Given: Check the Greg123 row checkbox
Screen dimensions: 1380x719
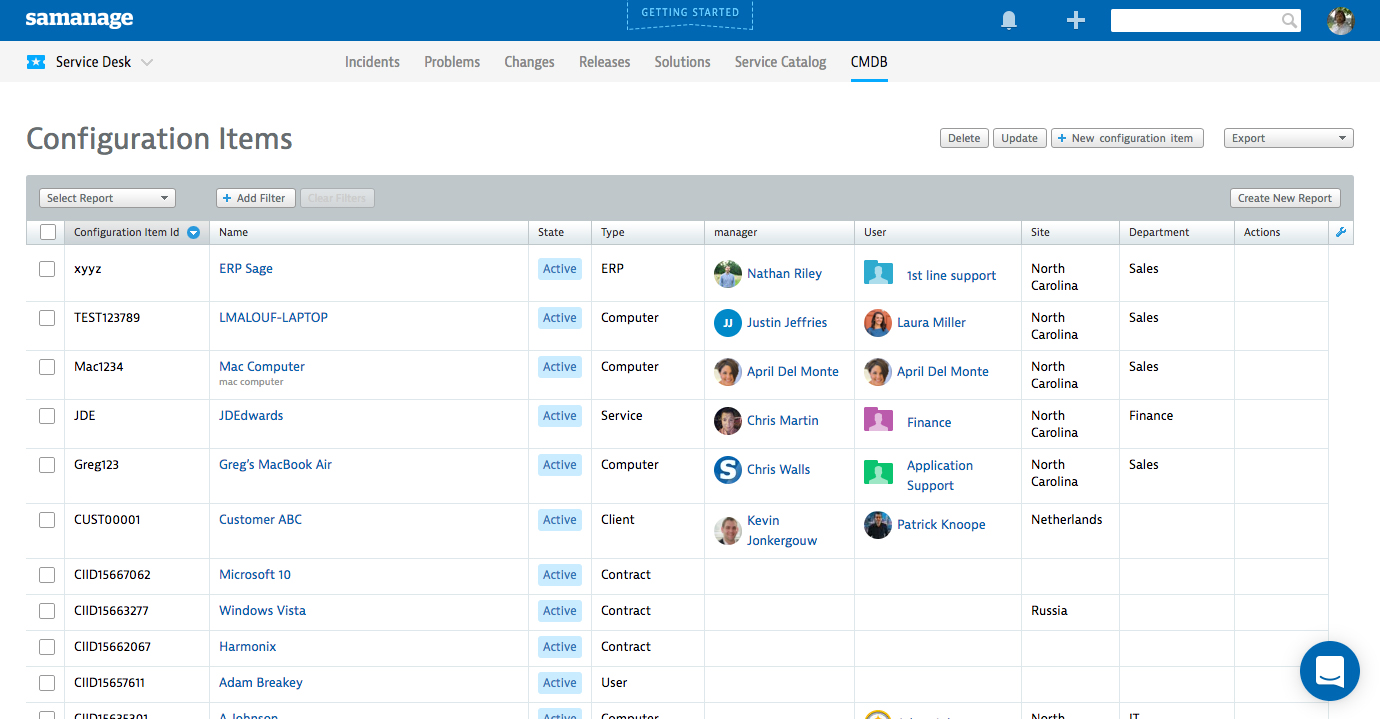Looking at the screenshot, I should coord(47,465).
